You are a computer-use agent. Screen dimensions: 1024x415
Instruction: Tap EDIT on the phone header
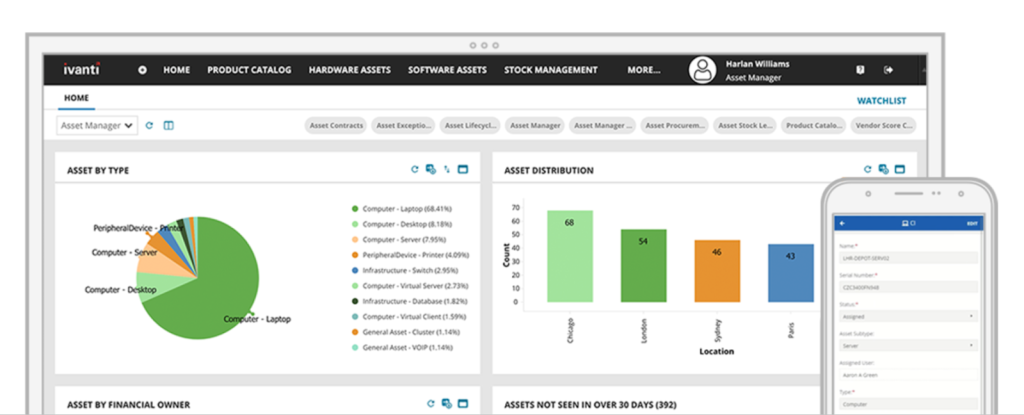[x=972, y=224]
